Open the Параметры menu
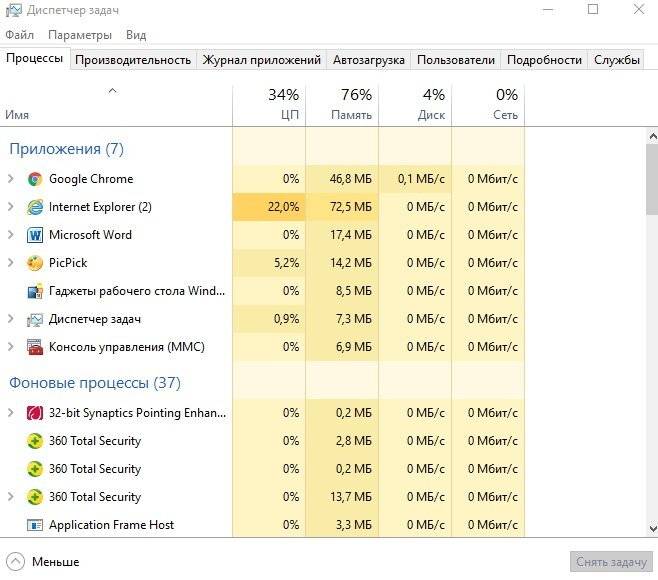The height and width of the screenshot is (580, 658). (x=80, y=35)
